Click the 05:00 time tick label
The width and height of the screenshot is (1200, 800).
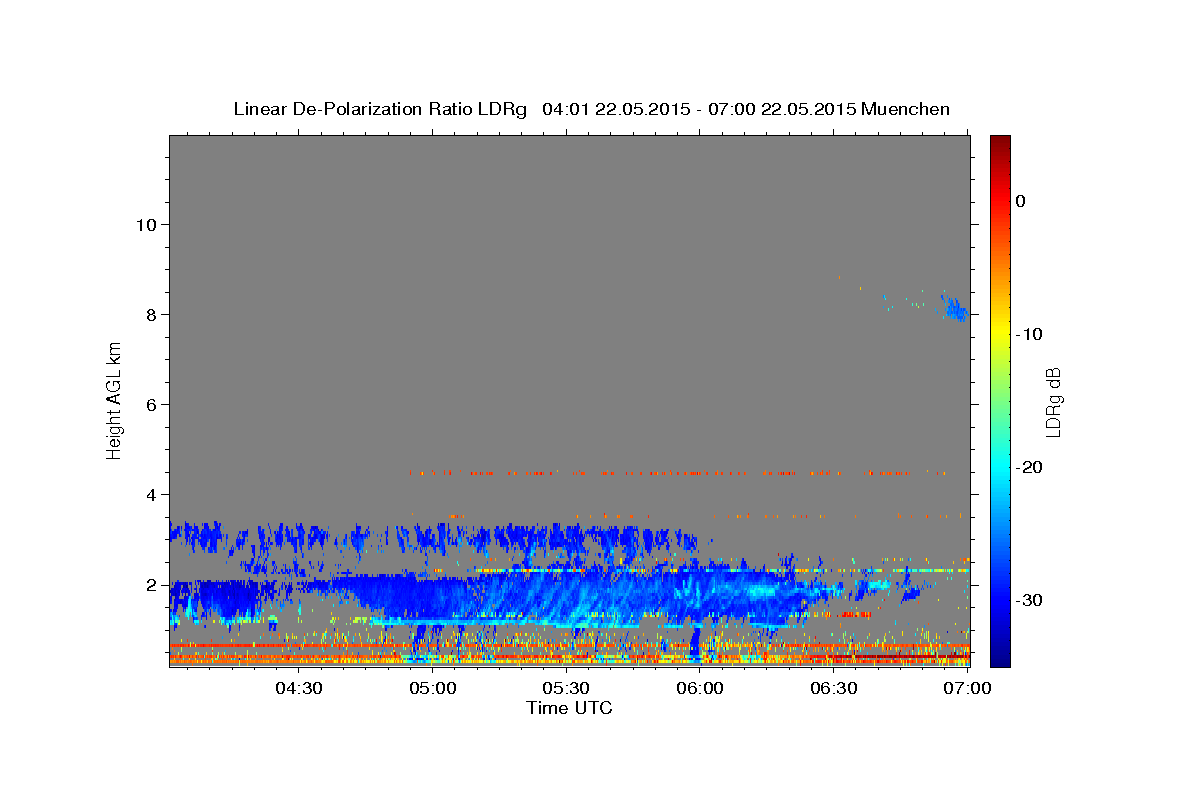(433, 688)
